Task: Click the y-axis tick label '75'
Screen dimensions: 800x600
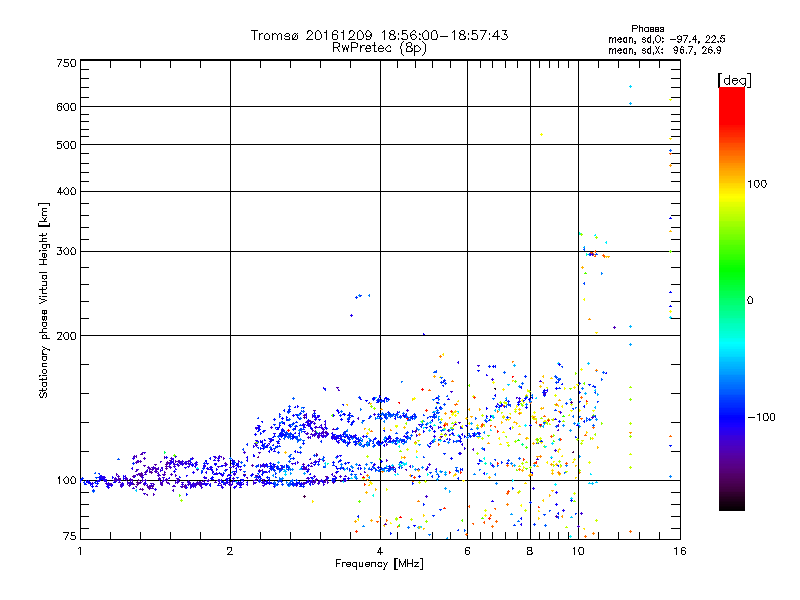Action: point(70,536)
